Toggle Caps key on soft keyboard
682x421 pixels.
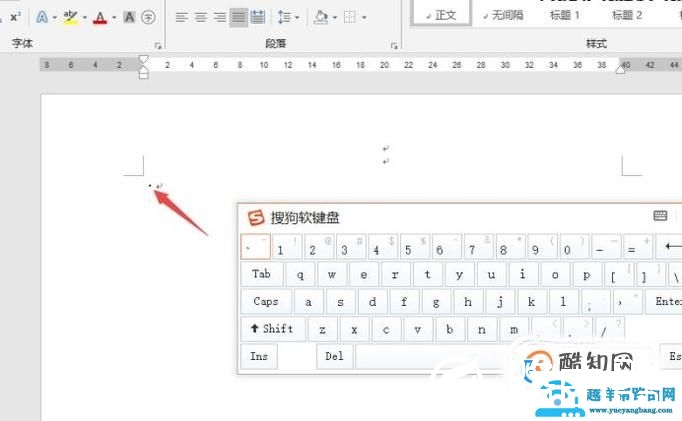pyautogui.click(x=266, y=301)
